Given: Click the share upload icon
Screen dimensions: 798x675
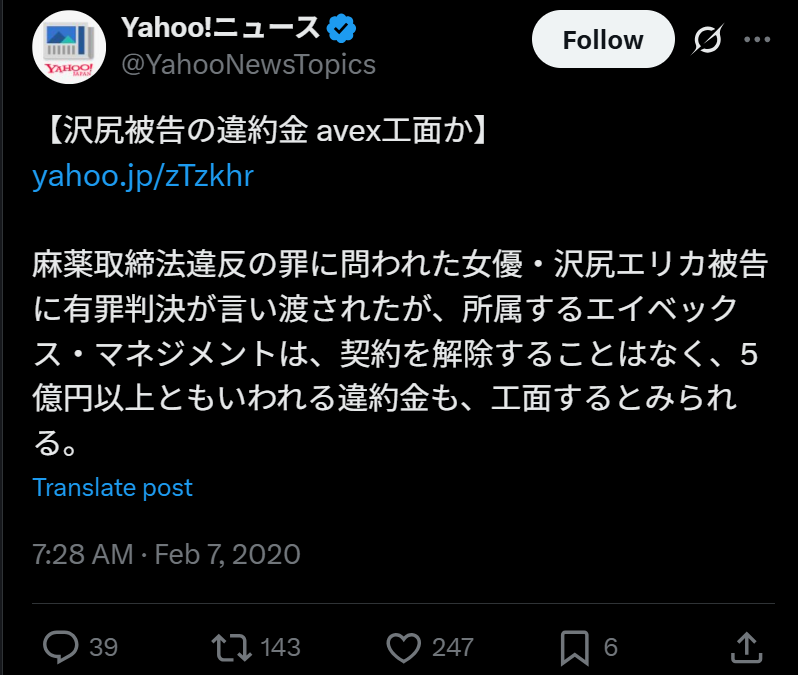Looking at the screenshot, I should pos(747,647).
